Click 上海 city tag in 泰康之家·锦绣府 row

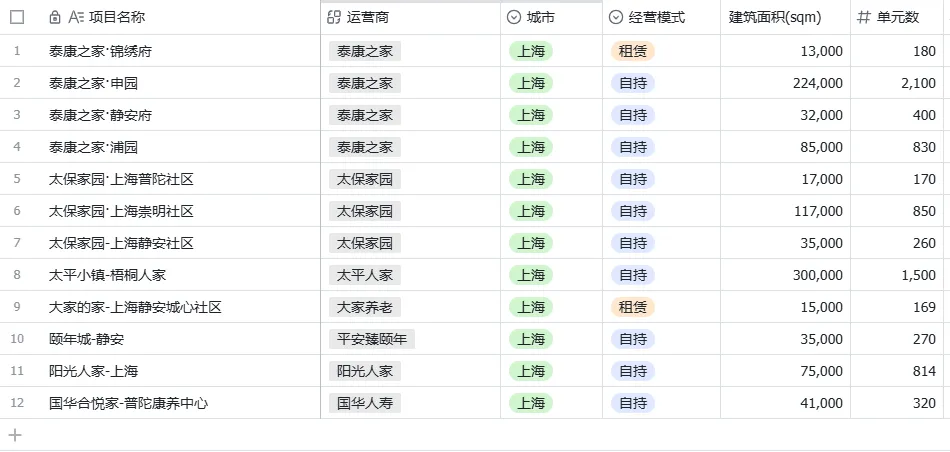click(x=531, y=51)
